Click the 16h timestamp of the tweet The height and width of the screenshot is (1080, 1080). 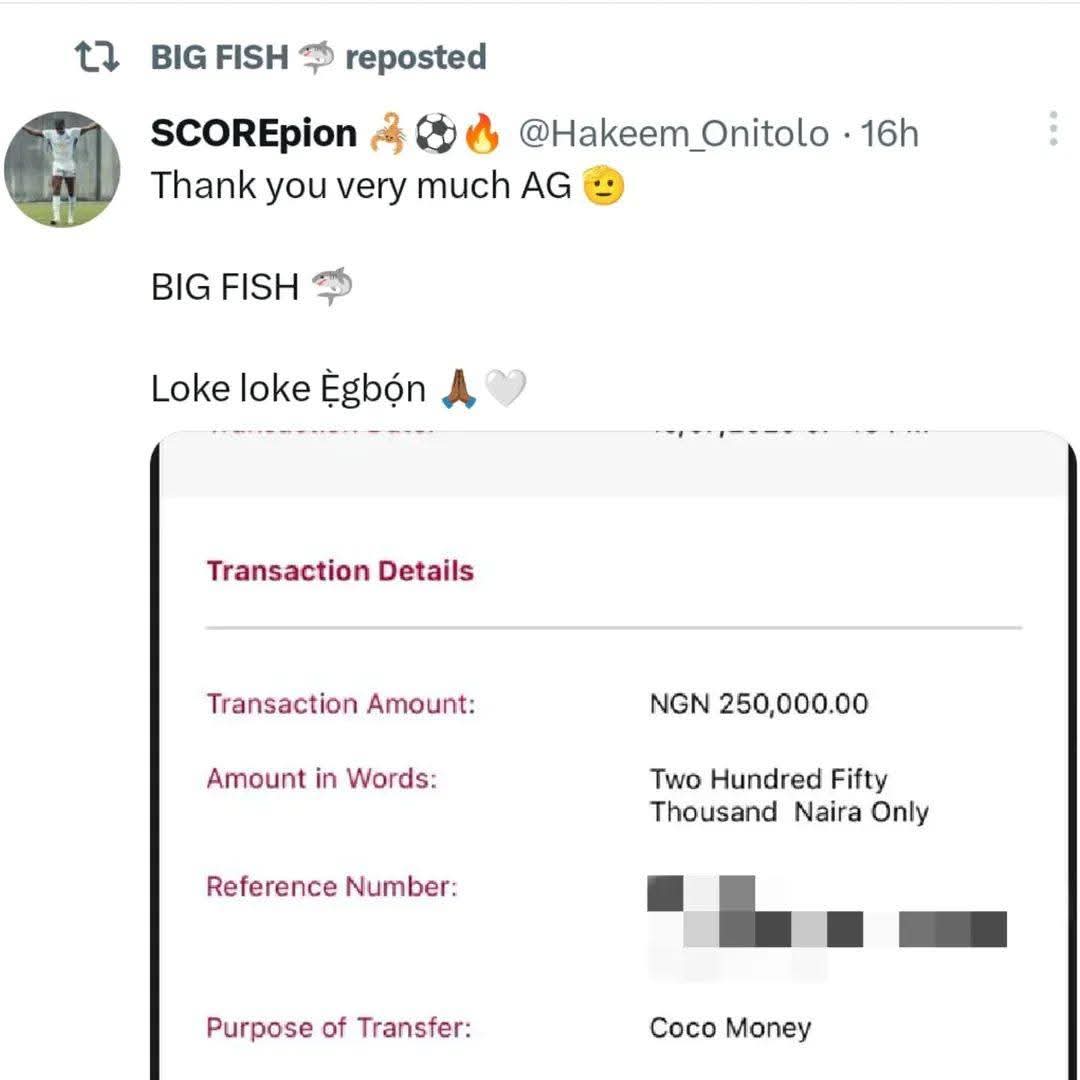pos(889,134)
